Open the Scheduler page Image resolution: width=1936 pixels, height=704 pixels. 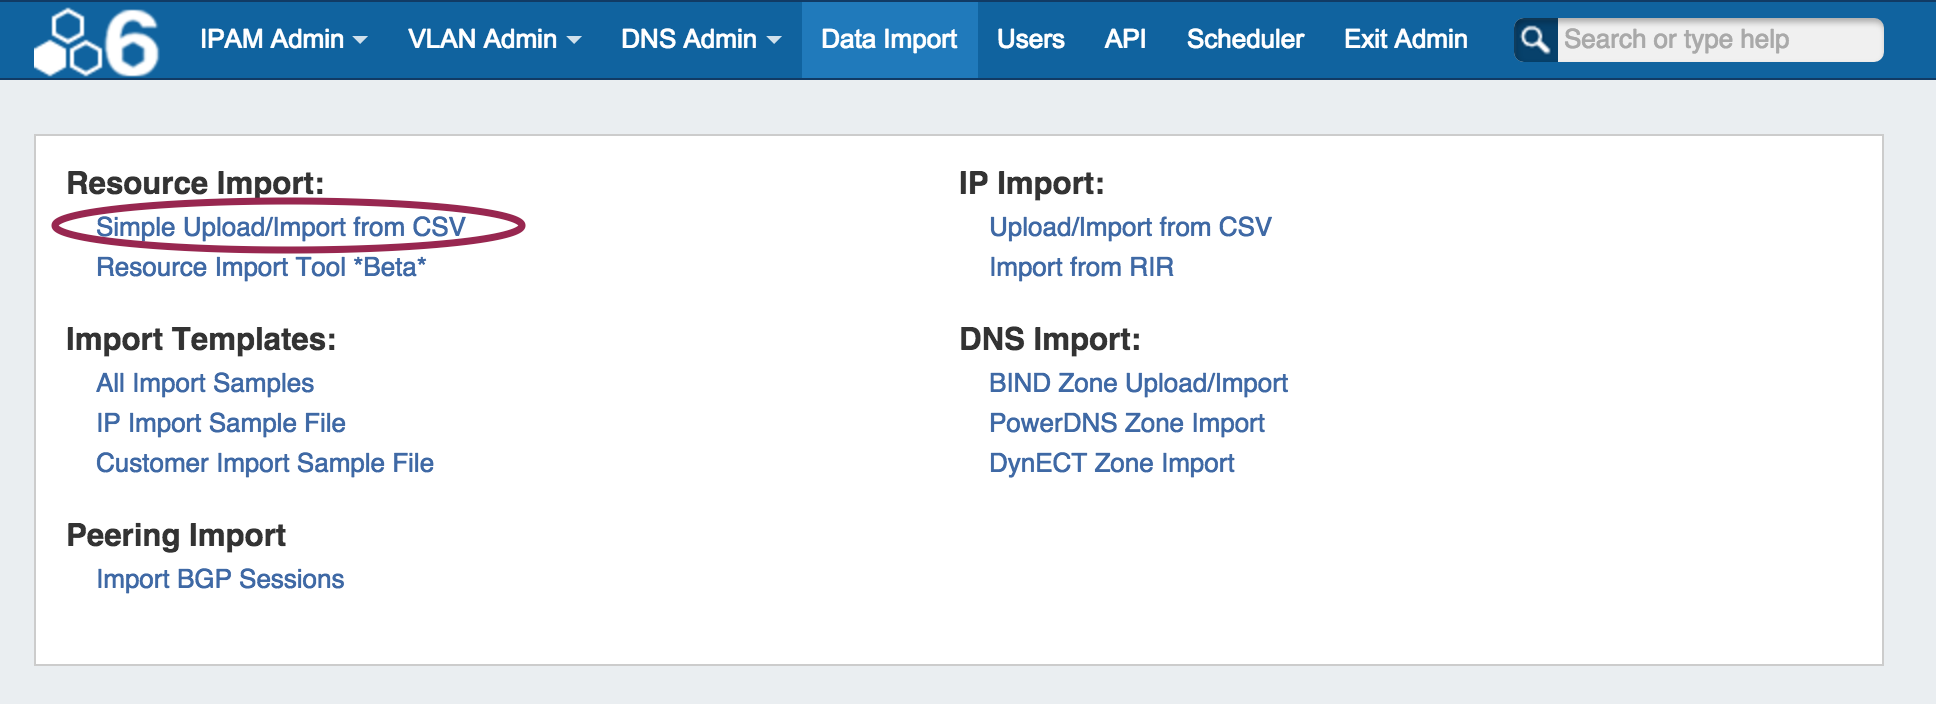pyautogui.click(x=1245, y=39)
